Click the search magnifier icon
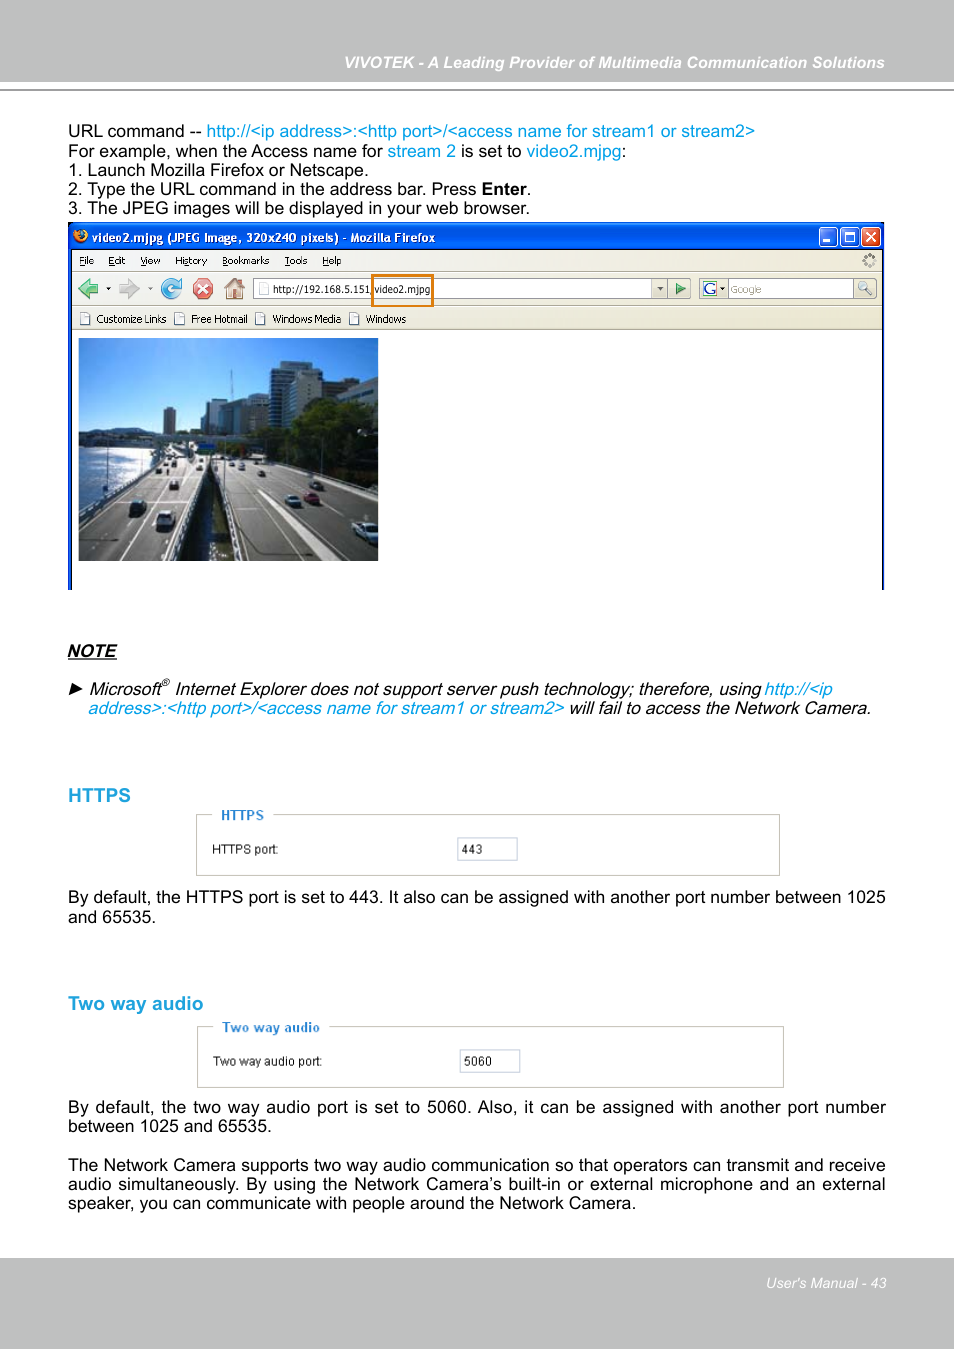Image resolution: width=954 pixels, height=1350 pixels. (865, 289)
